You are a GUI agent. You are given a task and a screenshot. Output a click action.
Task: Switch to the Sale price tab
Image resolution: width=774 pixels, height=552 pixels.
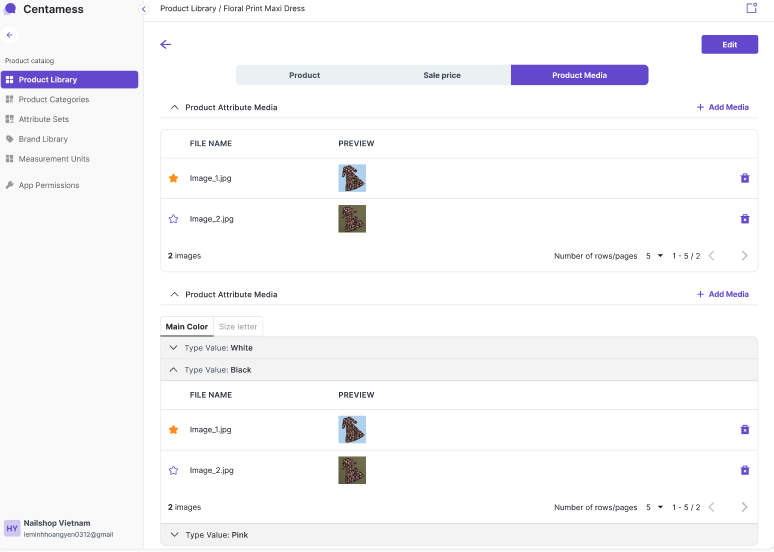pyautogui.click(x=441, y=75)
